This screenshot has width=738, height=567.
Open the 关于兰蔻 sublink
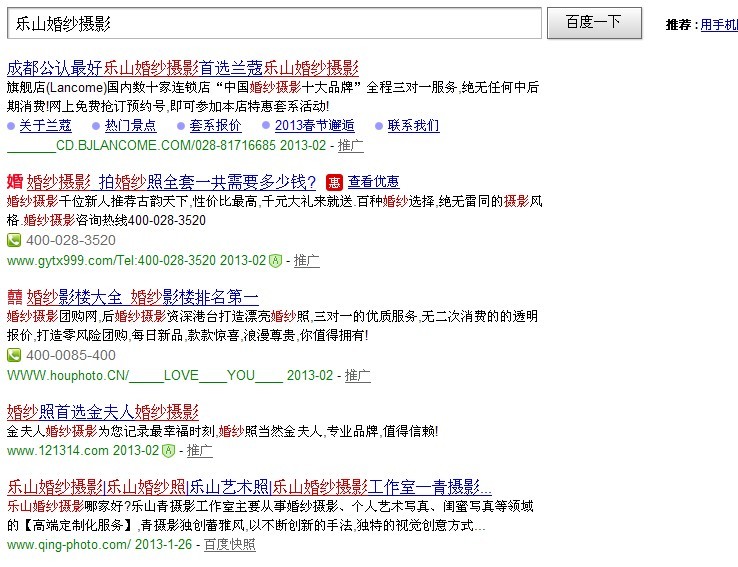pyautogui.click(x=45, y=126)
